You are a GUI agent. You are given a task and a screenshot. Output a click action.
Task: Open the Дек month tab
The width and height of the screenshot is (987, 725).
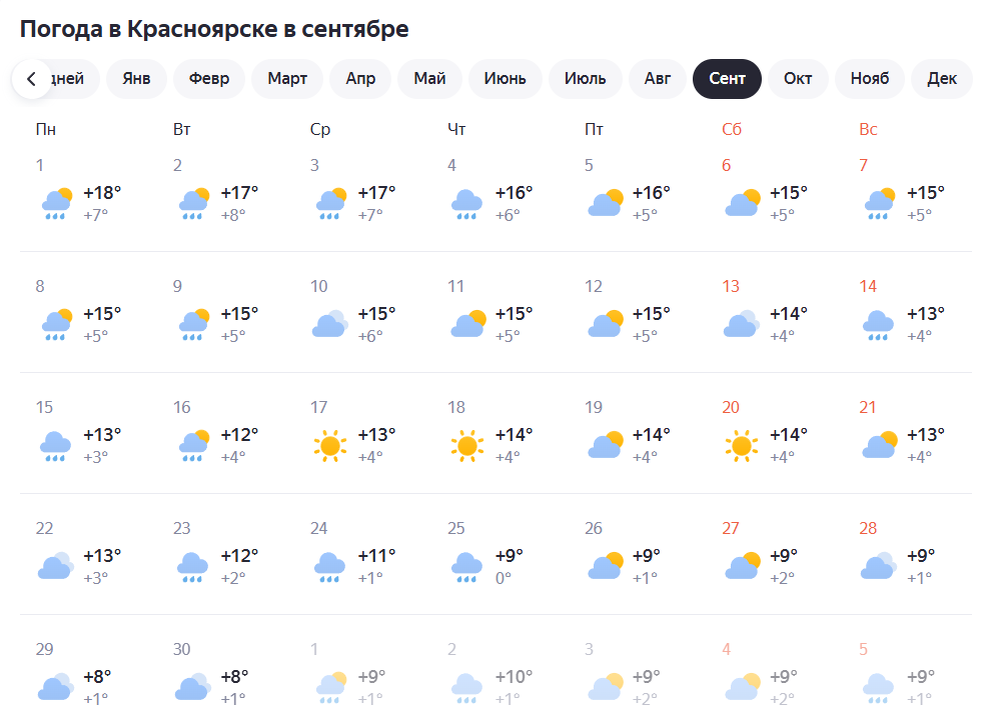[940, 79]
